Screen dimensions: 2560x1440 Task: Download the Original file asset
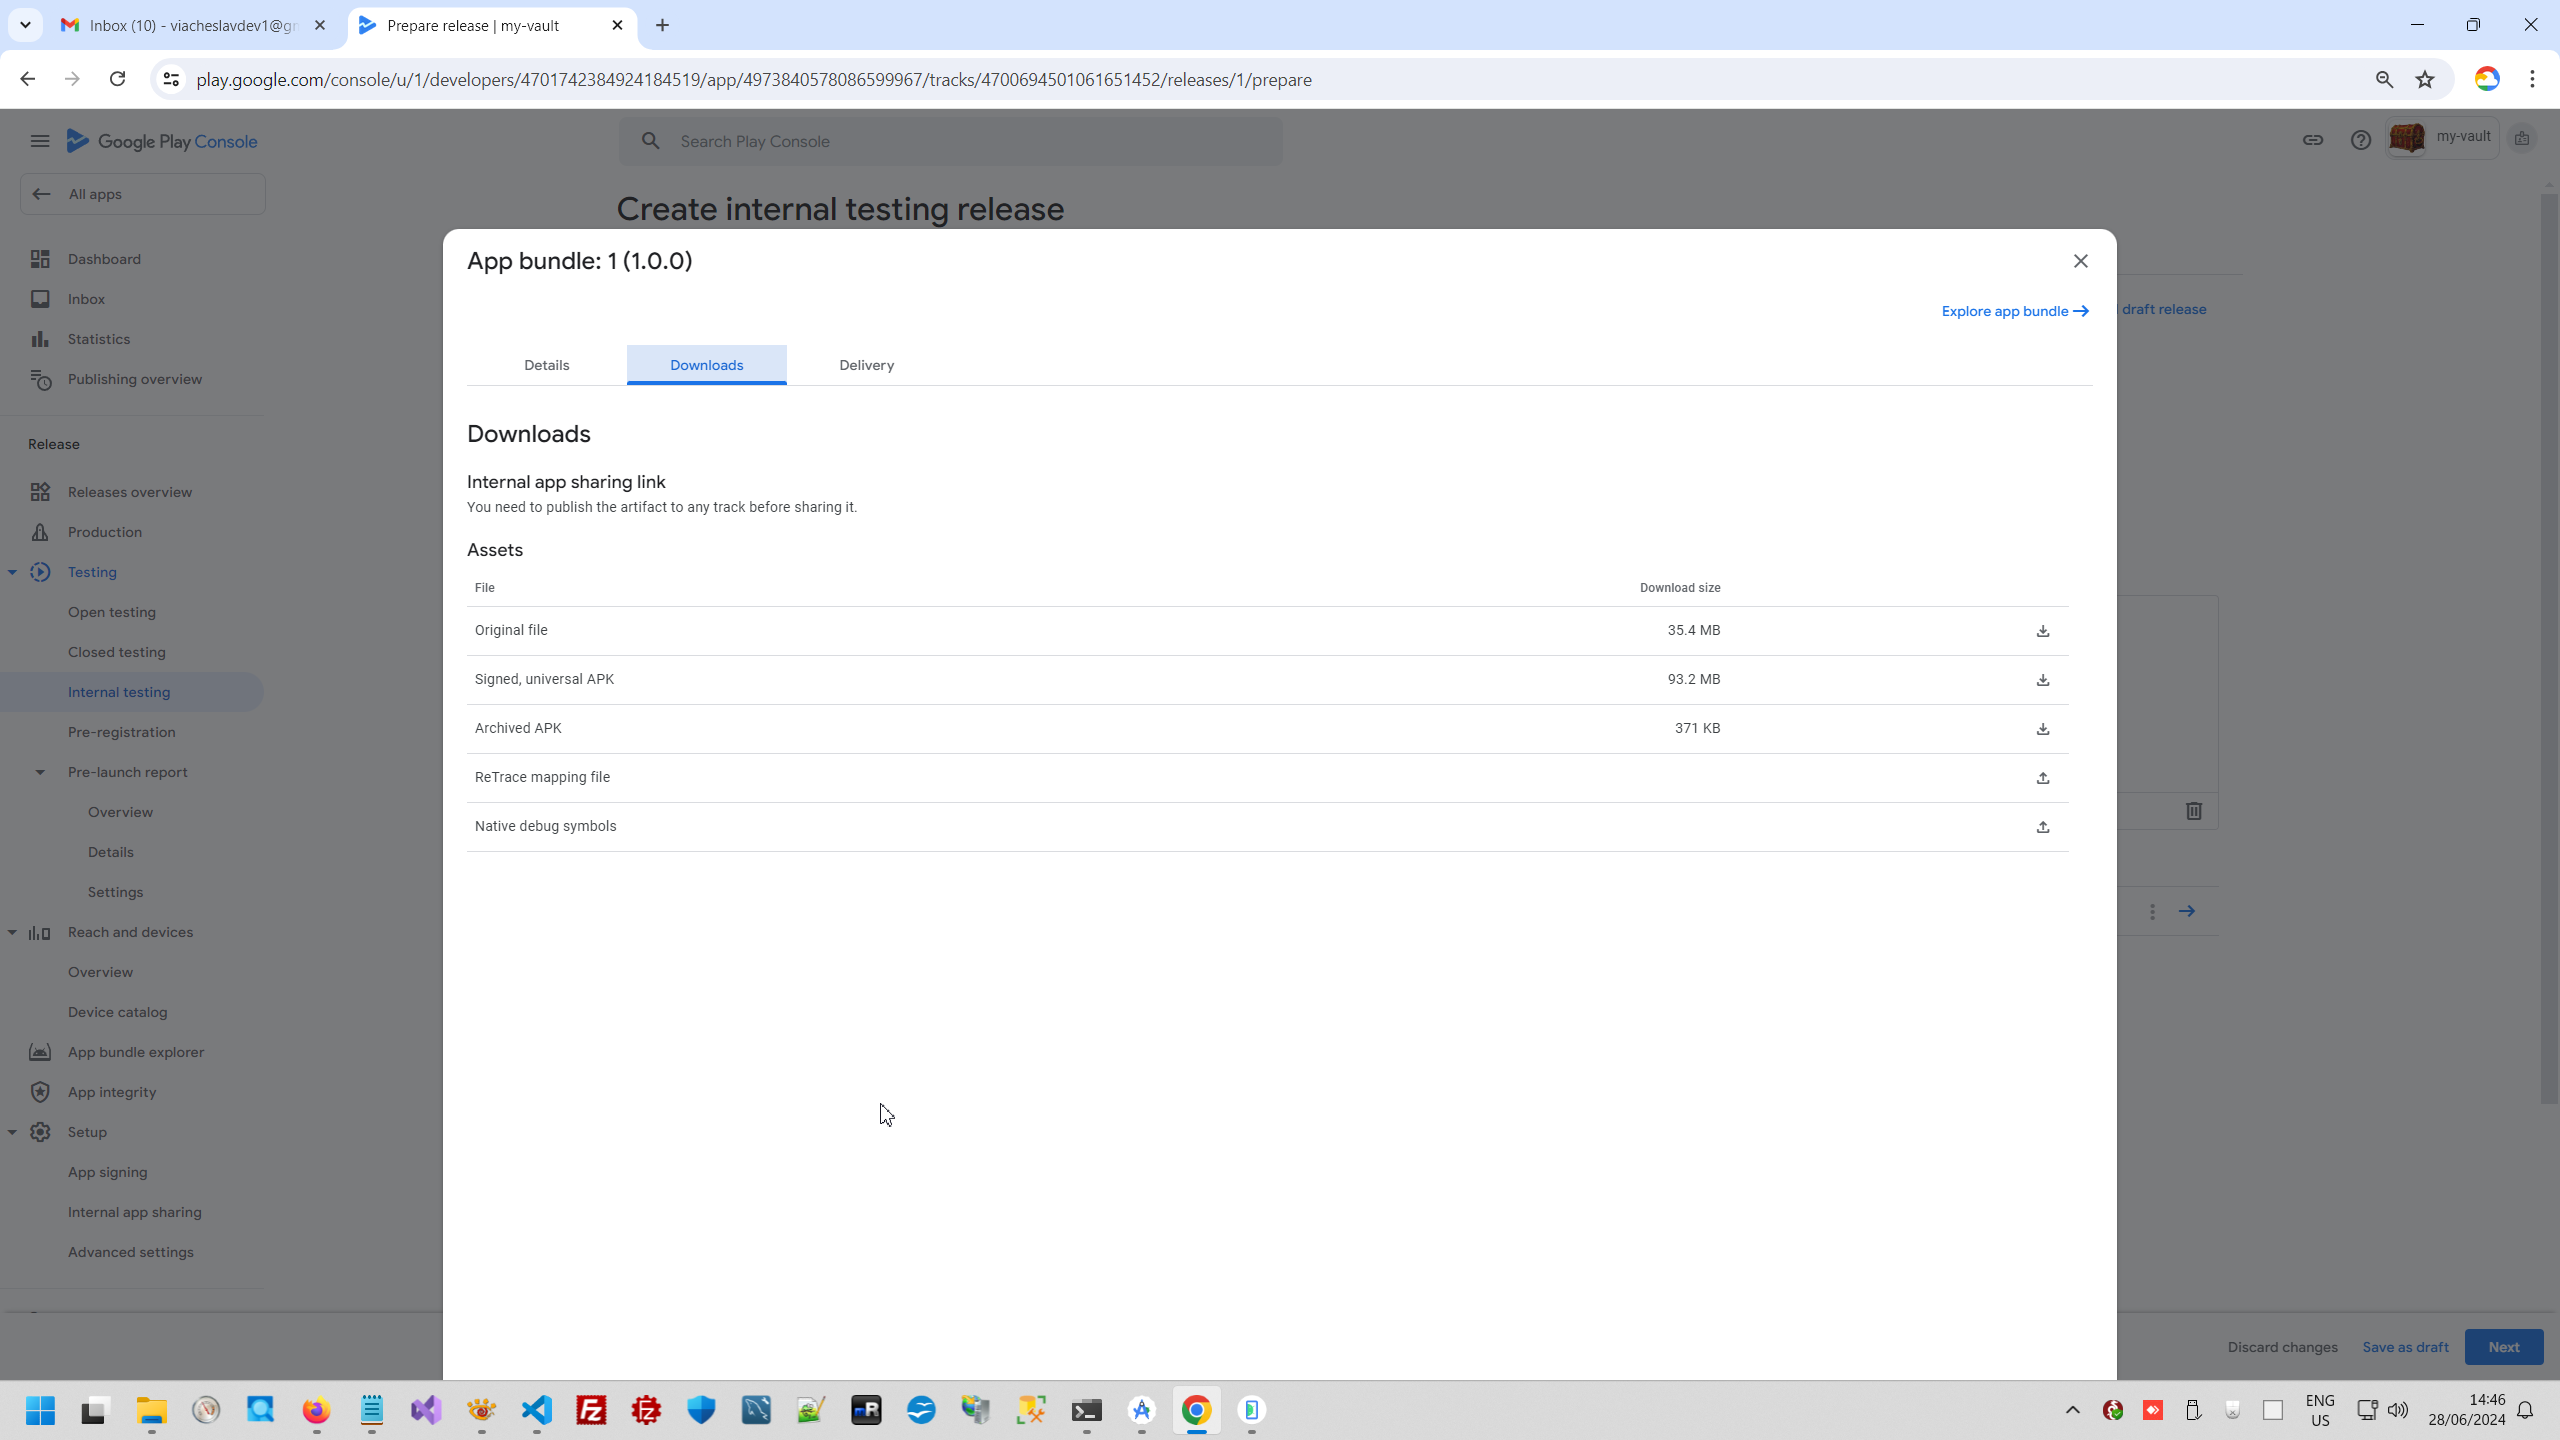click(x=2042, y=631)
